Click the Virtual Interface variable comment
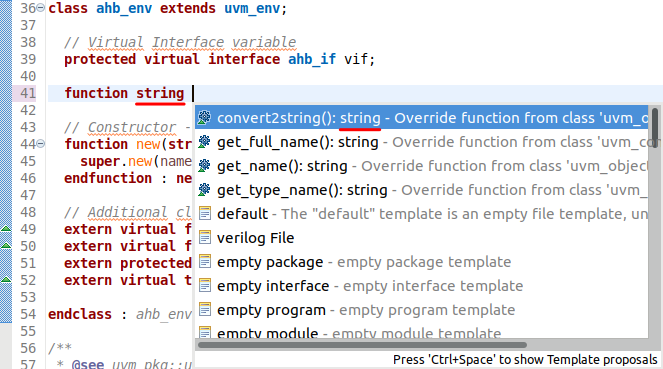The height and width of the screenshot is (369, 663). 180,42
